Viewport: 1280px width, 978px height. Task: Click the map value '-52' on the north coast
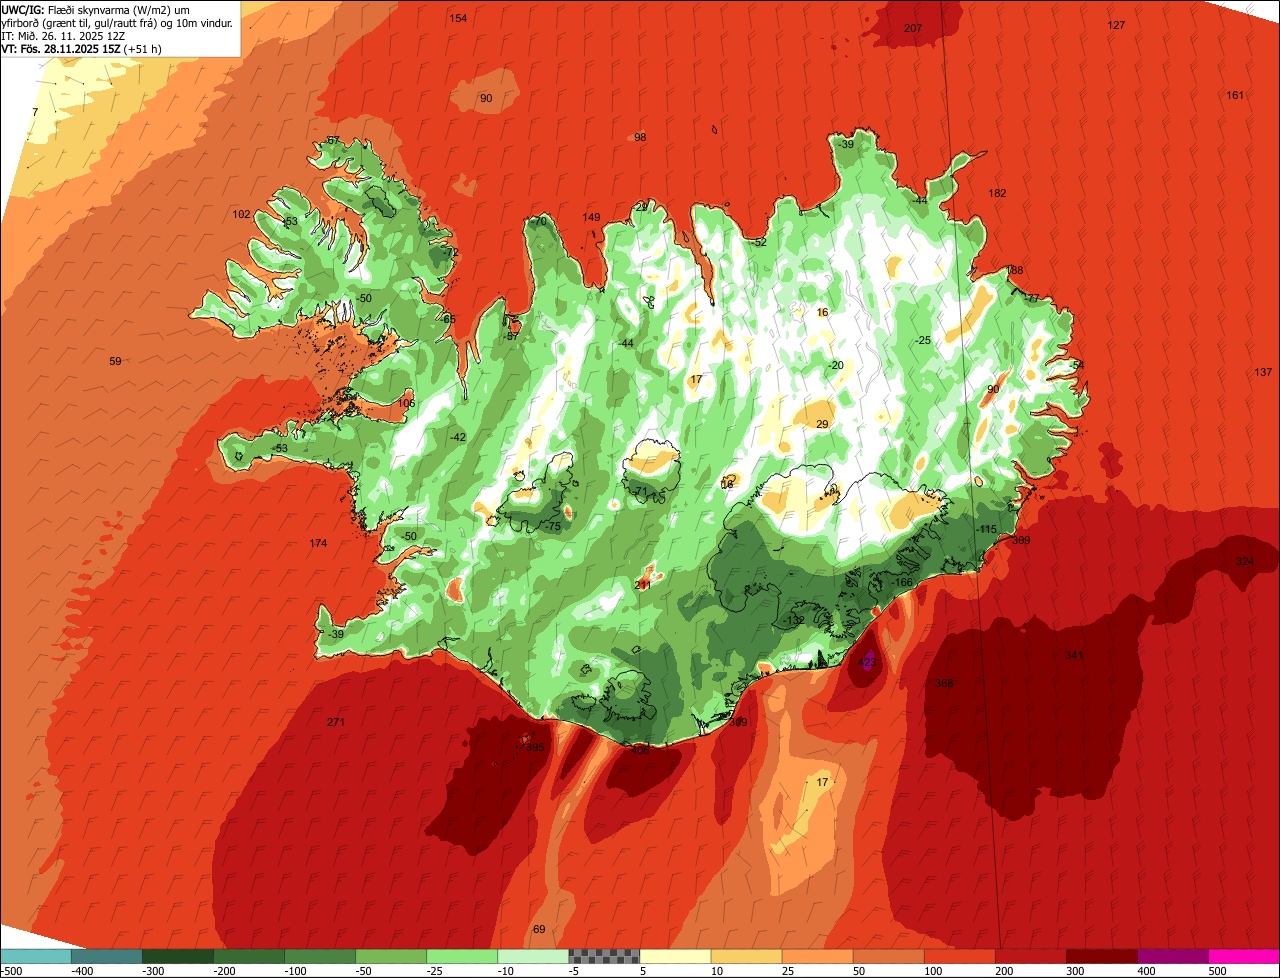point(759,242)
